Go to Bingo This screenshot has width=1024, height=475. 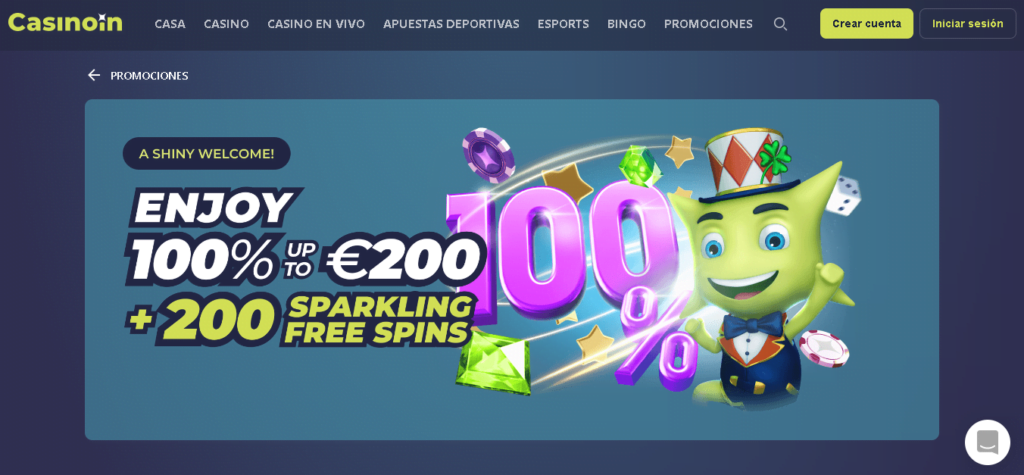click(x=626, y=24)
